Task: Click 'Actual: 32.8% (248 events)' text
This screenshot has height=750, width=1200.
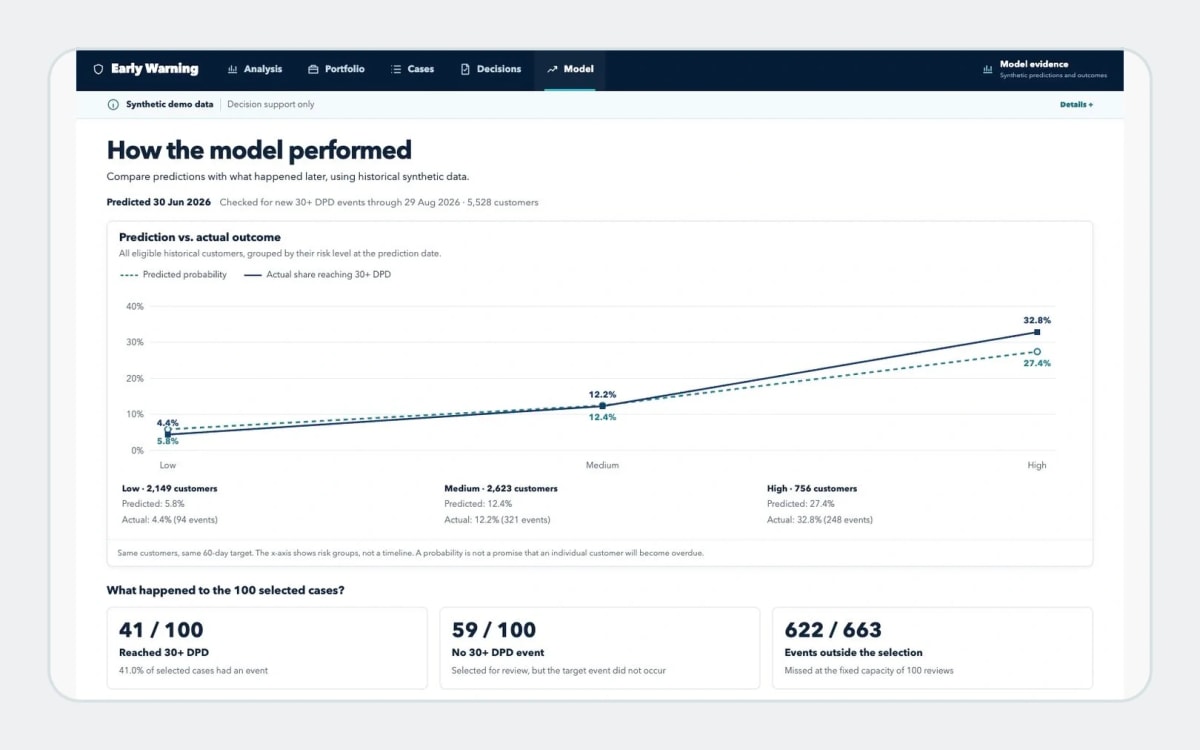Action: coord(820,520)
